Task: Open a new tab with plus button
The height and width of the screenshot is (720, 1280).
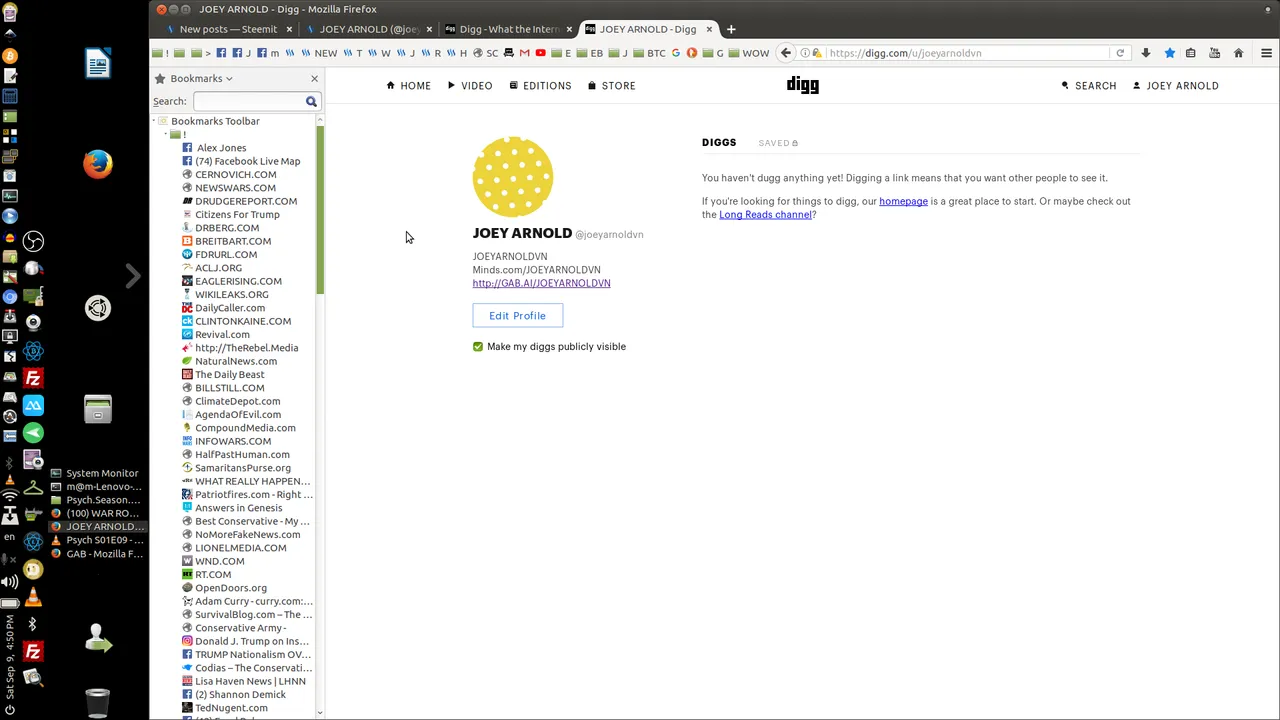Action: point(731,29)
